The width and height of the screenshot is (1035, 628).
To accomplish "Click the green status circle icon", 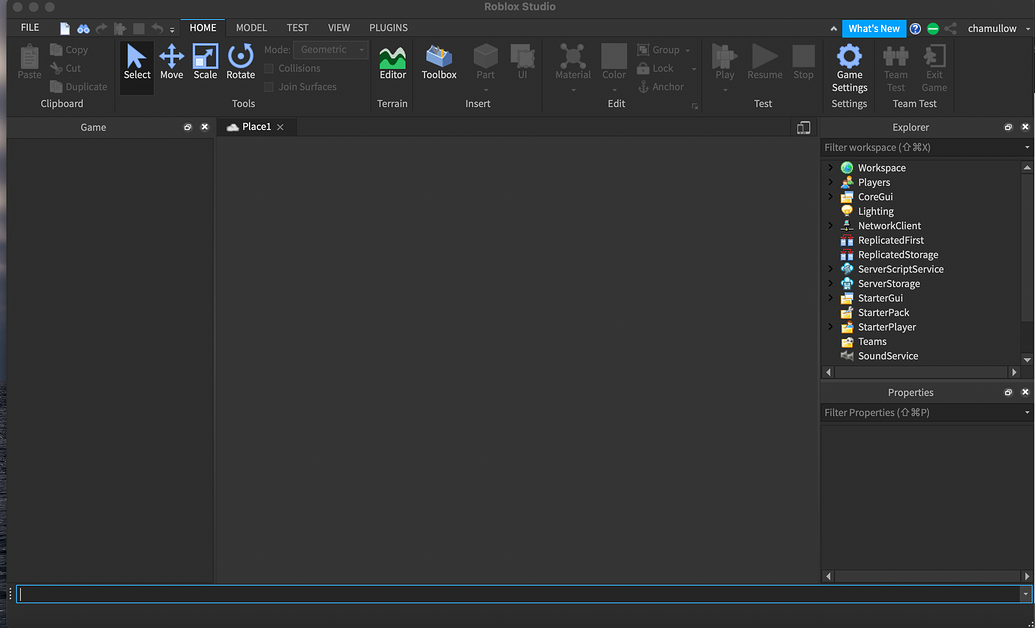I will [x=933, y=28].
